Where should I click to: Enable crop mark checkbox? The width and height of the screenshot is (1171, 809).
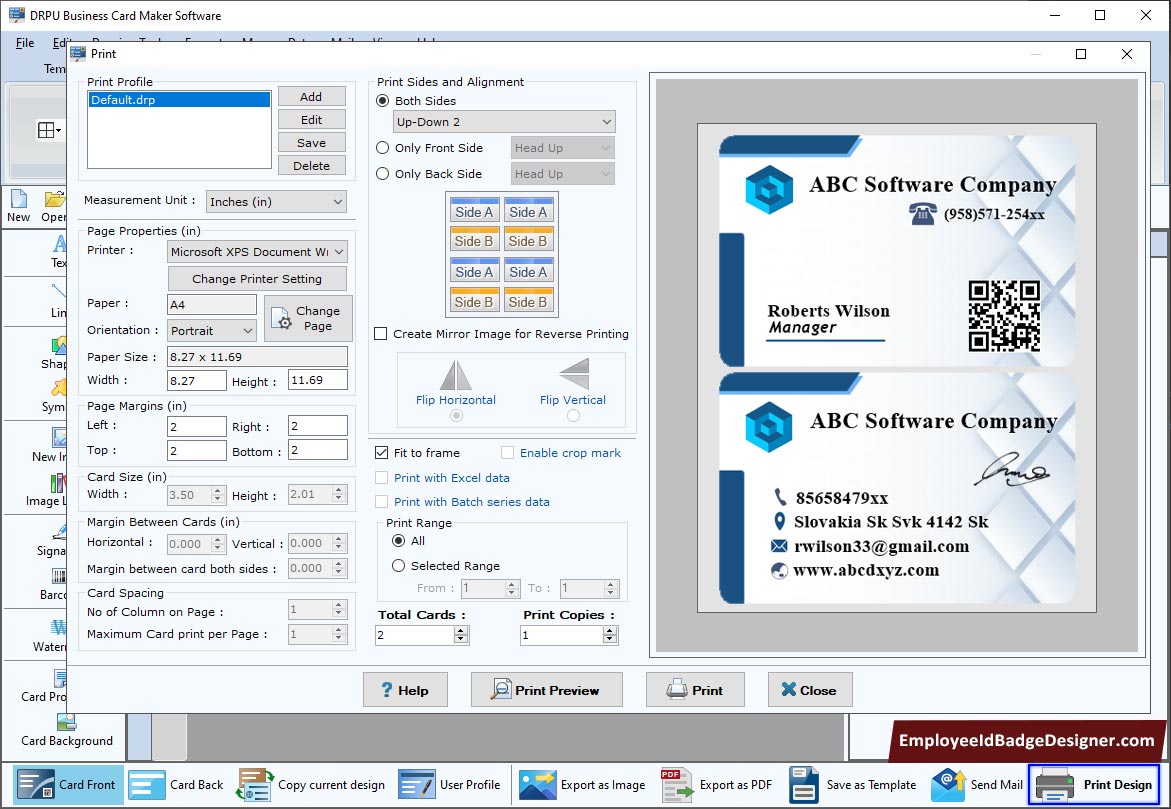508,452
